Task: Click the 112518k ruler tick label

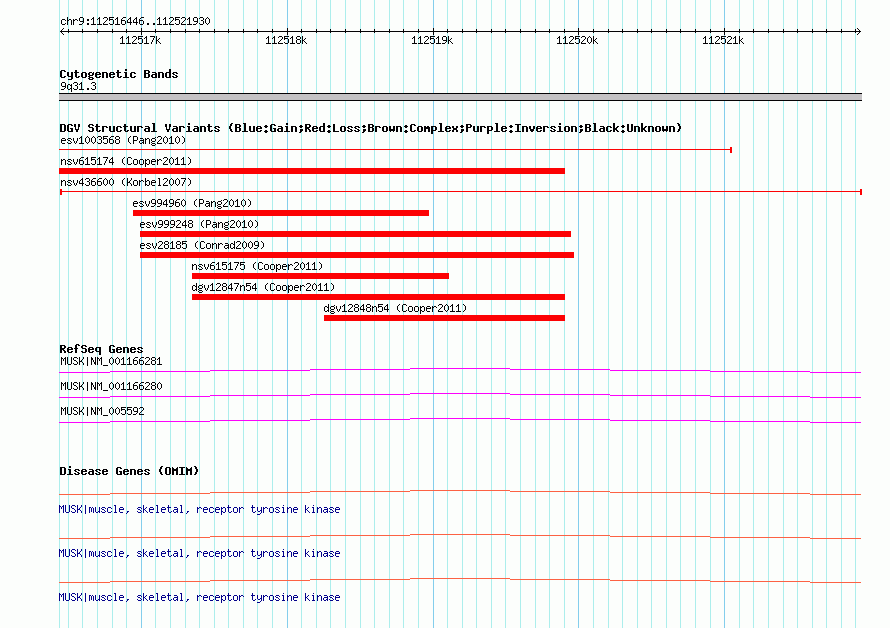Action: 286,40
